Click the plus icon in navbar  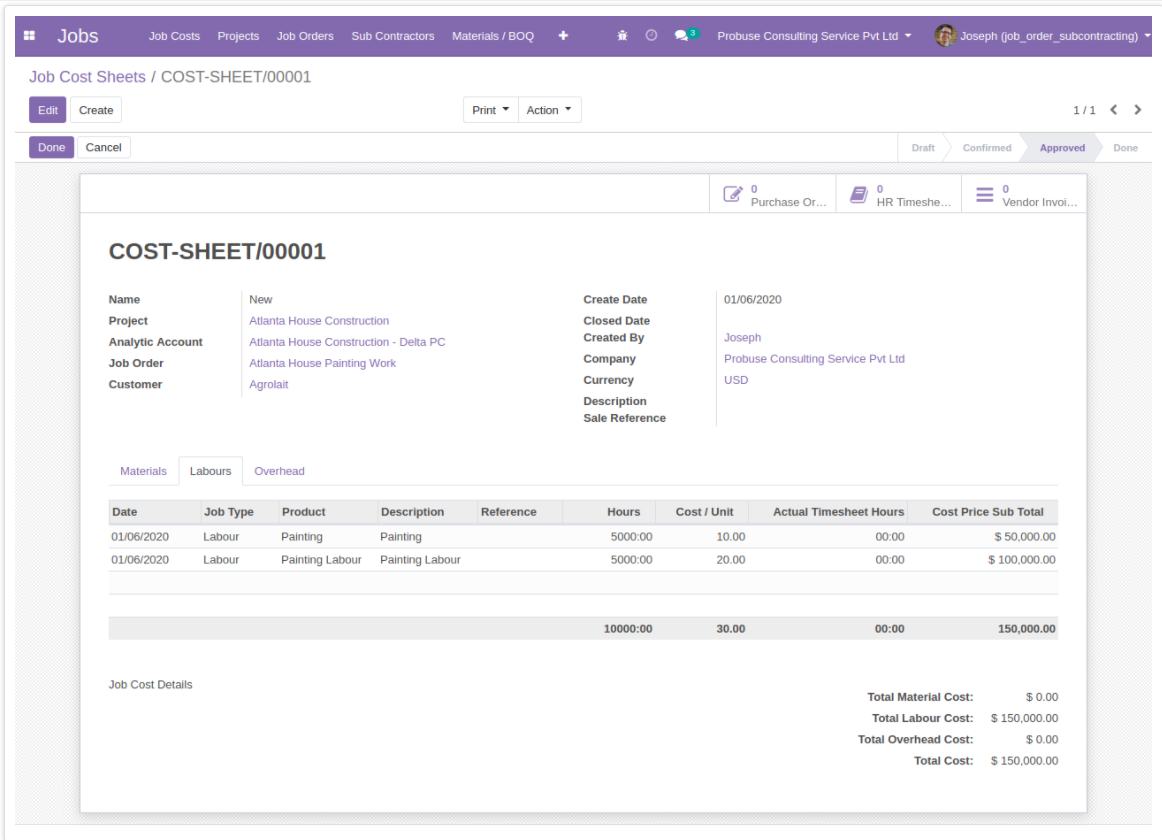coord(563,36)
